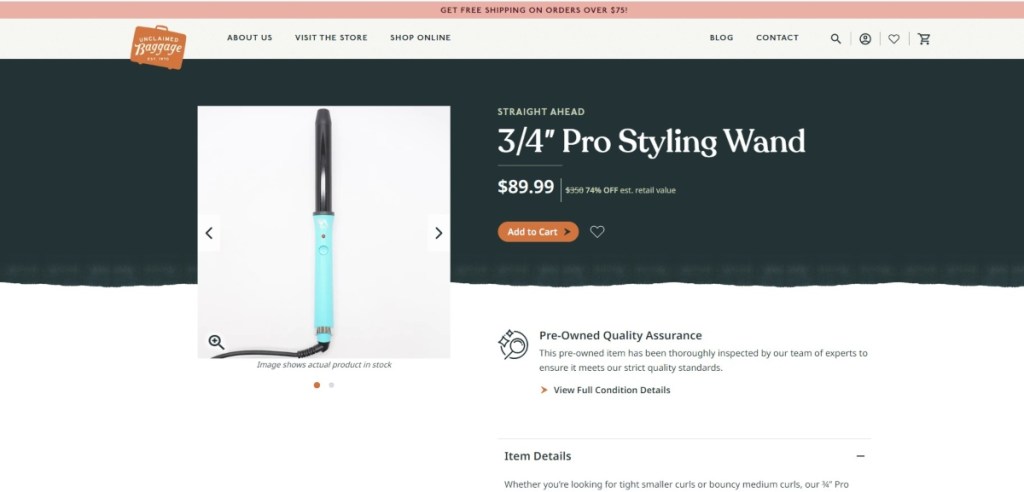Add styling wand to wishlist heart
1024x492 pixels.
pyautogui.click(x=597, y=232)
